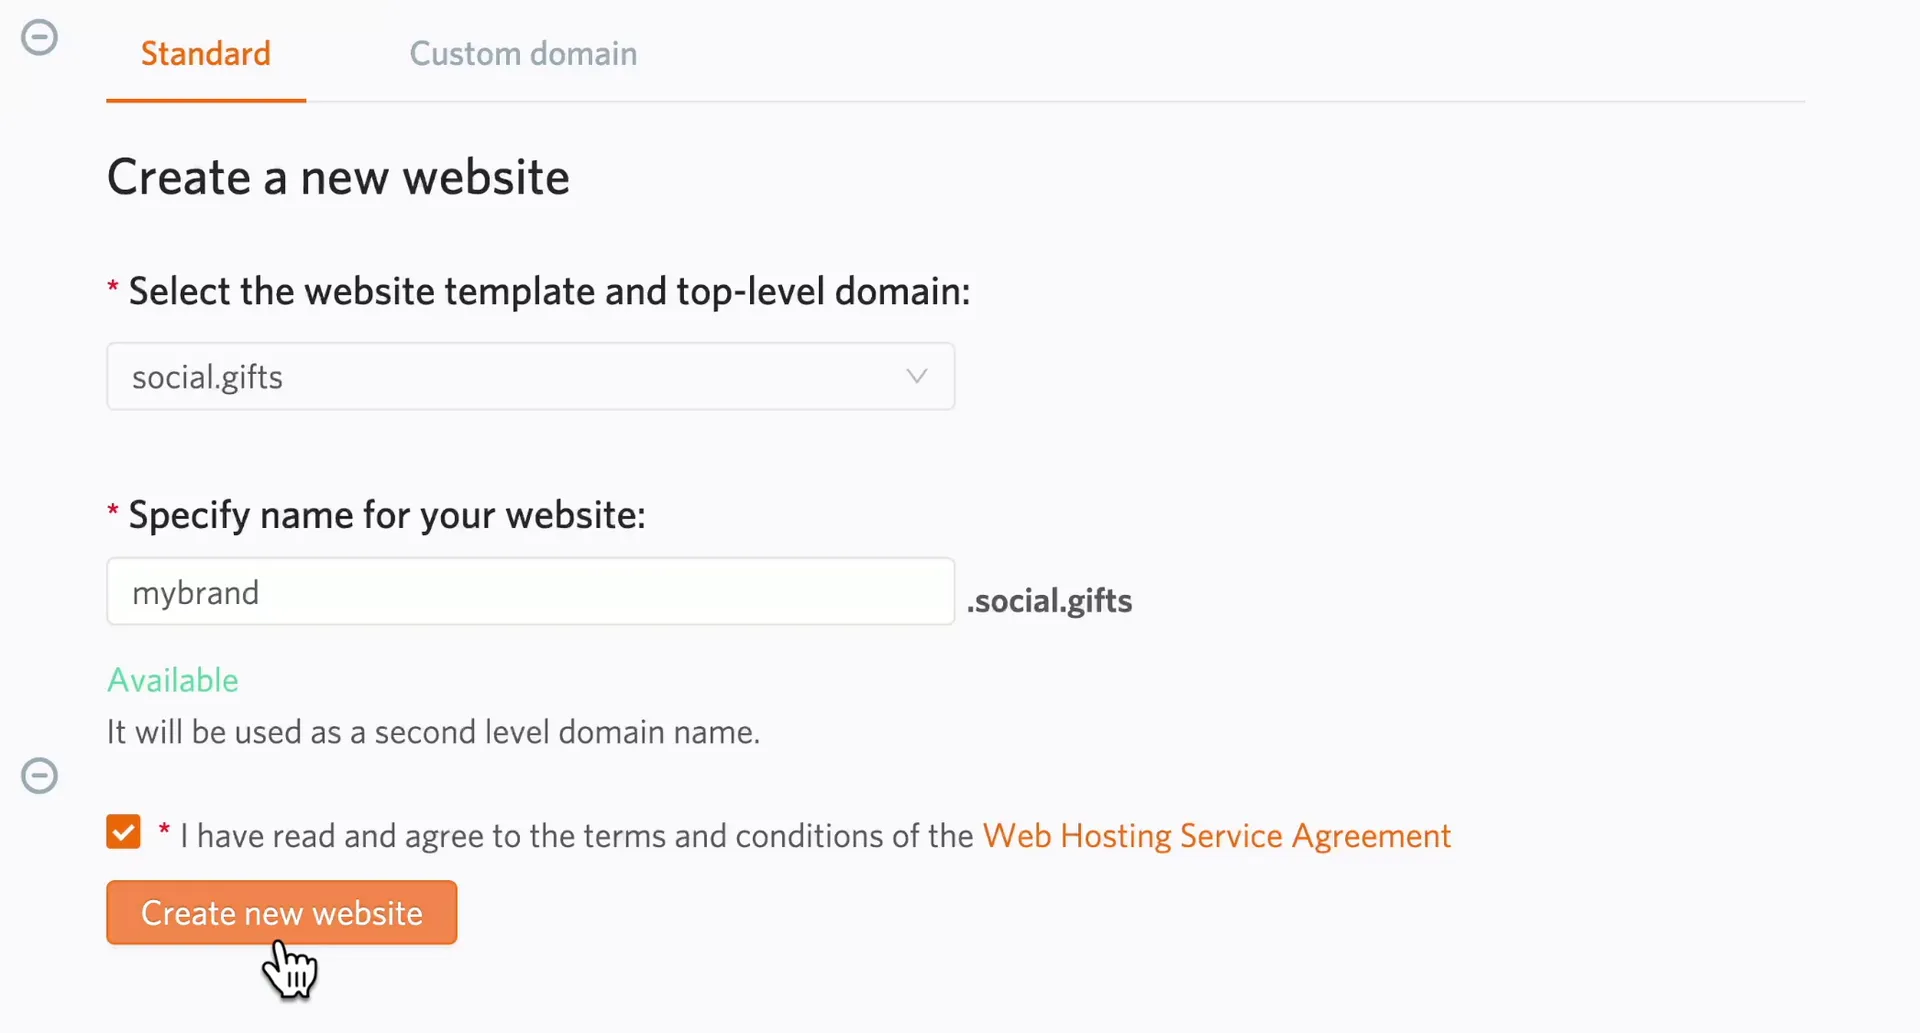Screen dimensions: 1920x1033
Task: Click the "Select the website template" label
Action: [549, 292]
